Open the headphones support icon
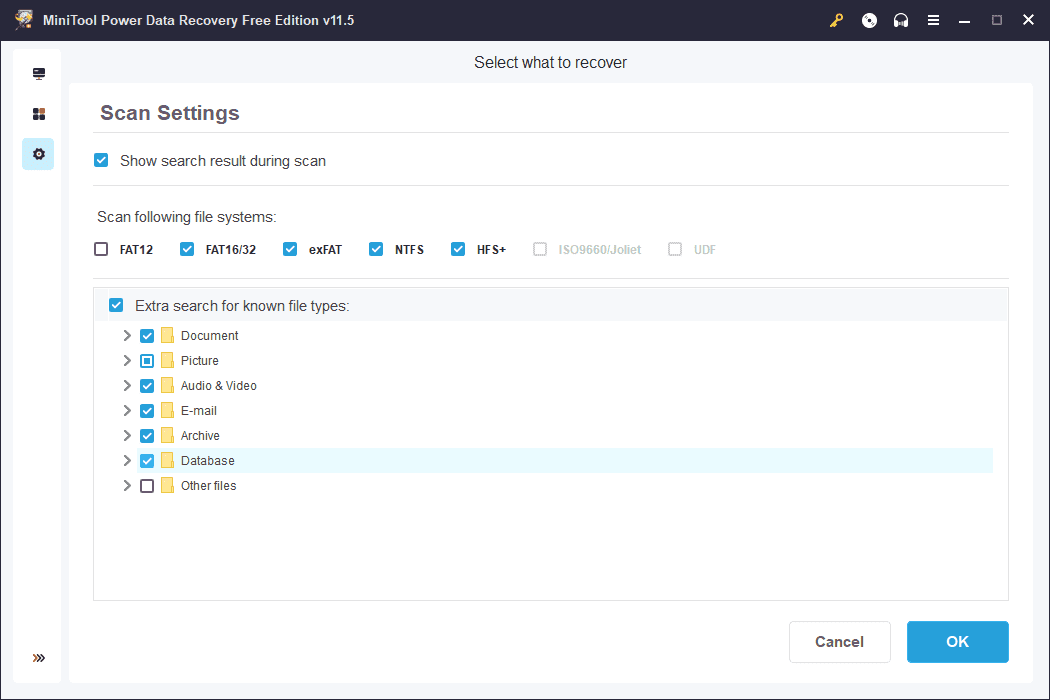The height and width of the screenshot is (700, 1050). (x=901, y=20)
